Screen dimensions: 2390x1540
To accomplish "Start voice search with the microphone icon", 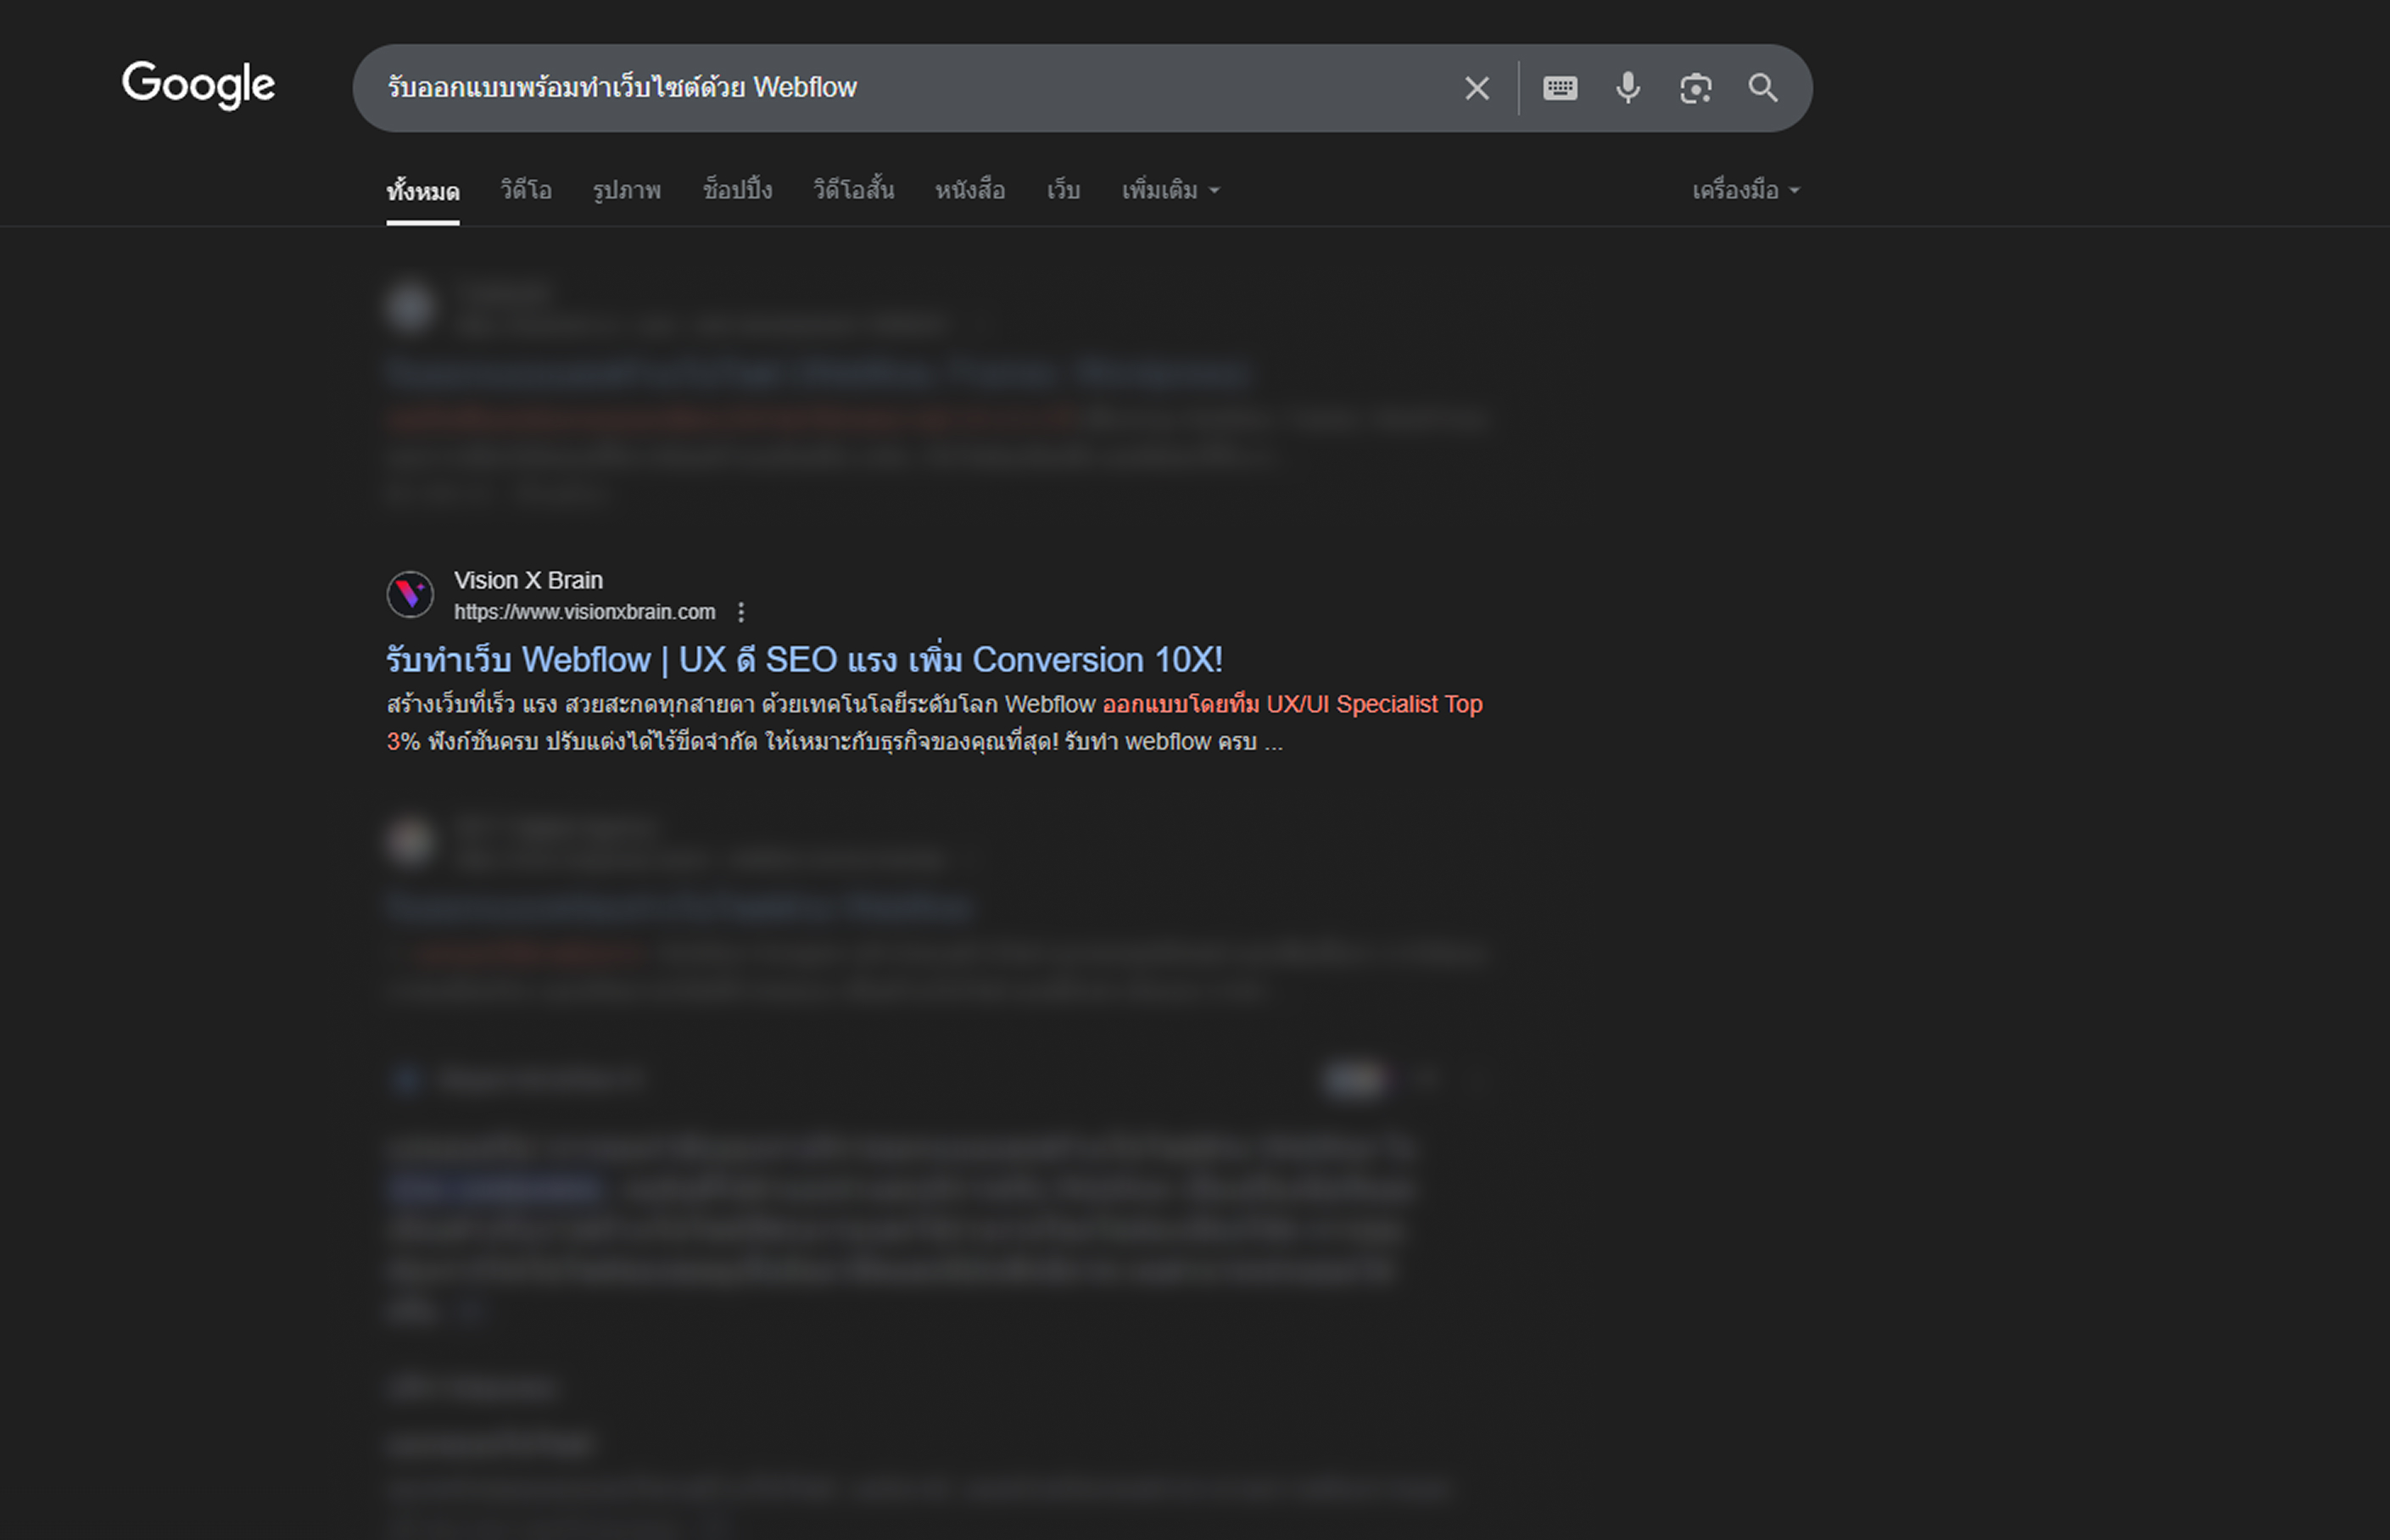I will point(1628,88).
